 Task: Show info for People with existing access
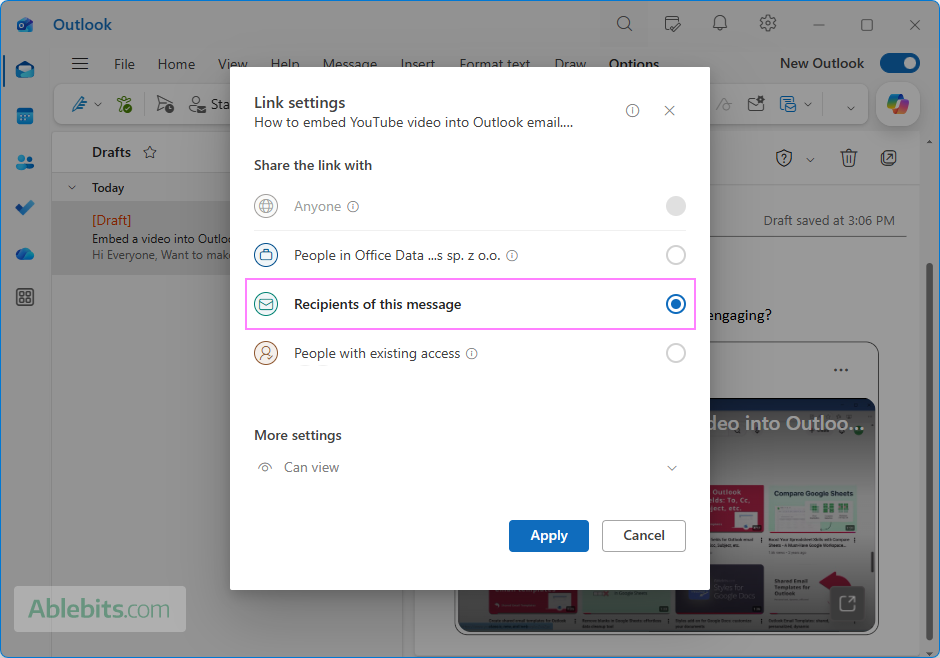click(x=472, y=354)
